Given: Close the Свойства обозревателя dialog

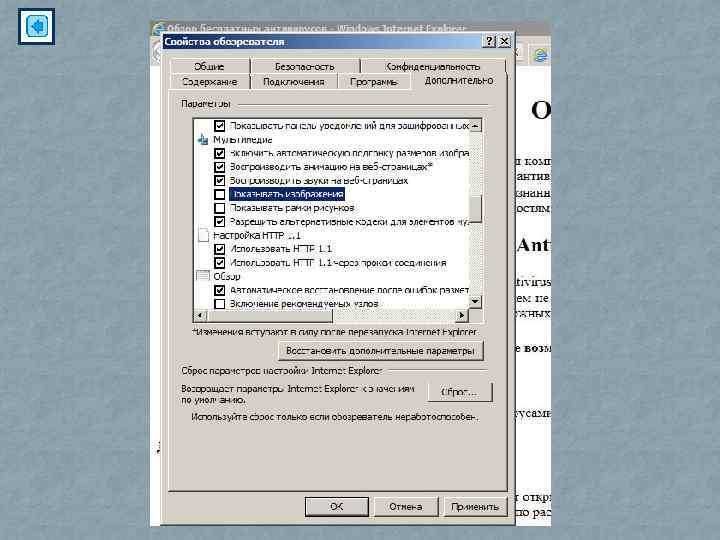Looking at the screenshot, I should 504,41.
